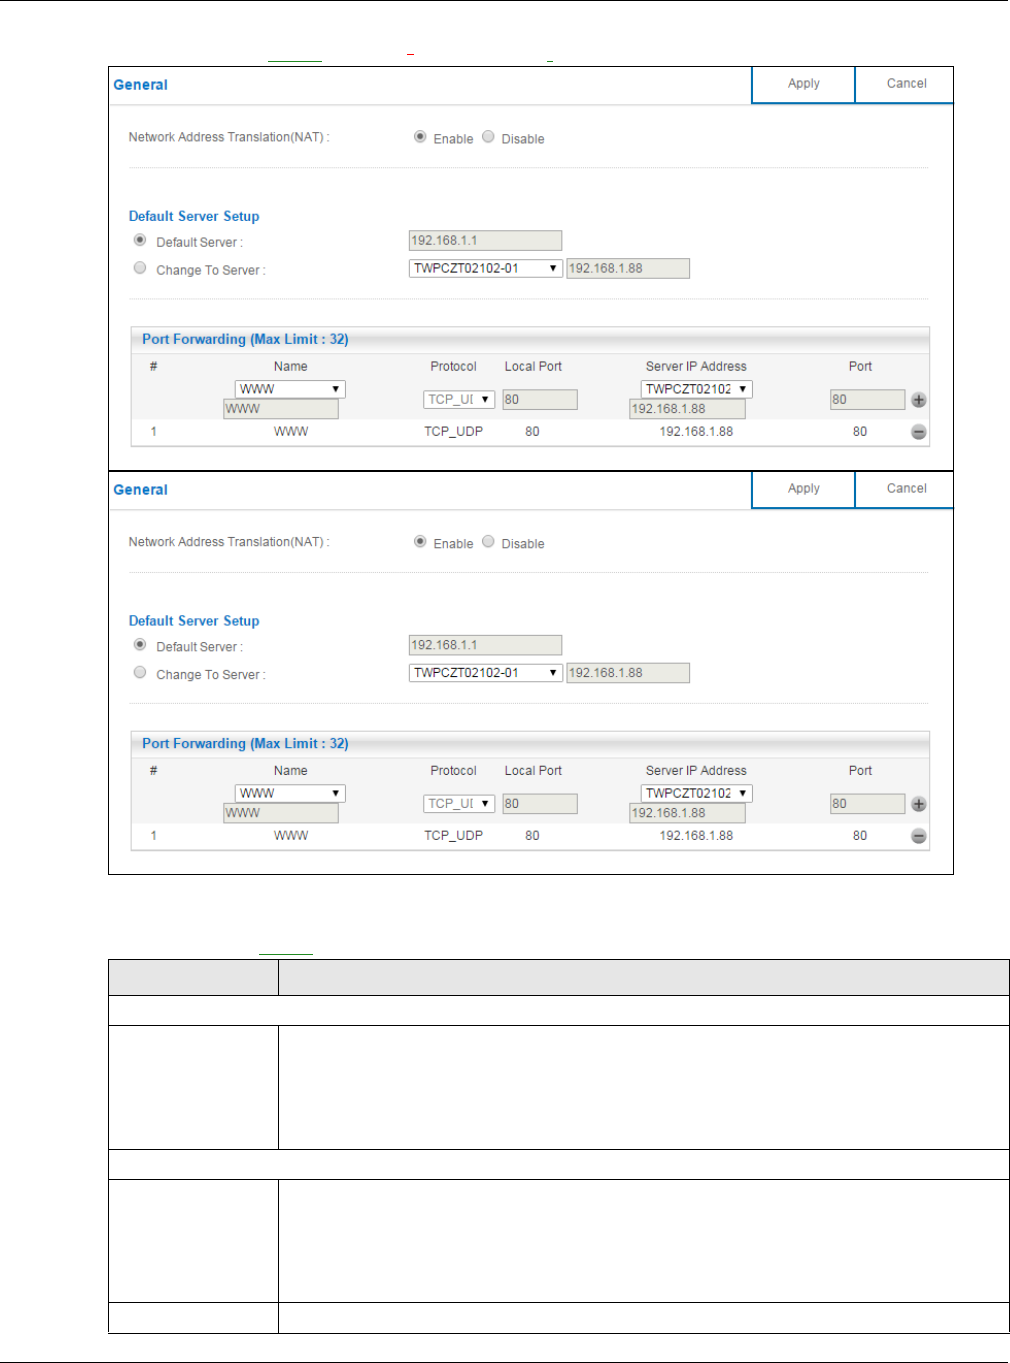
Task: Click Server IP Address input field, upper panel
Action: point(687,409)
